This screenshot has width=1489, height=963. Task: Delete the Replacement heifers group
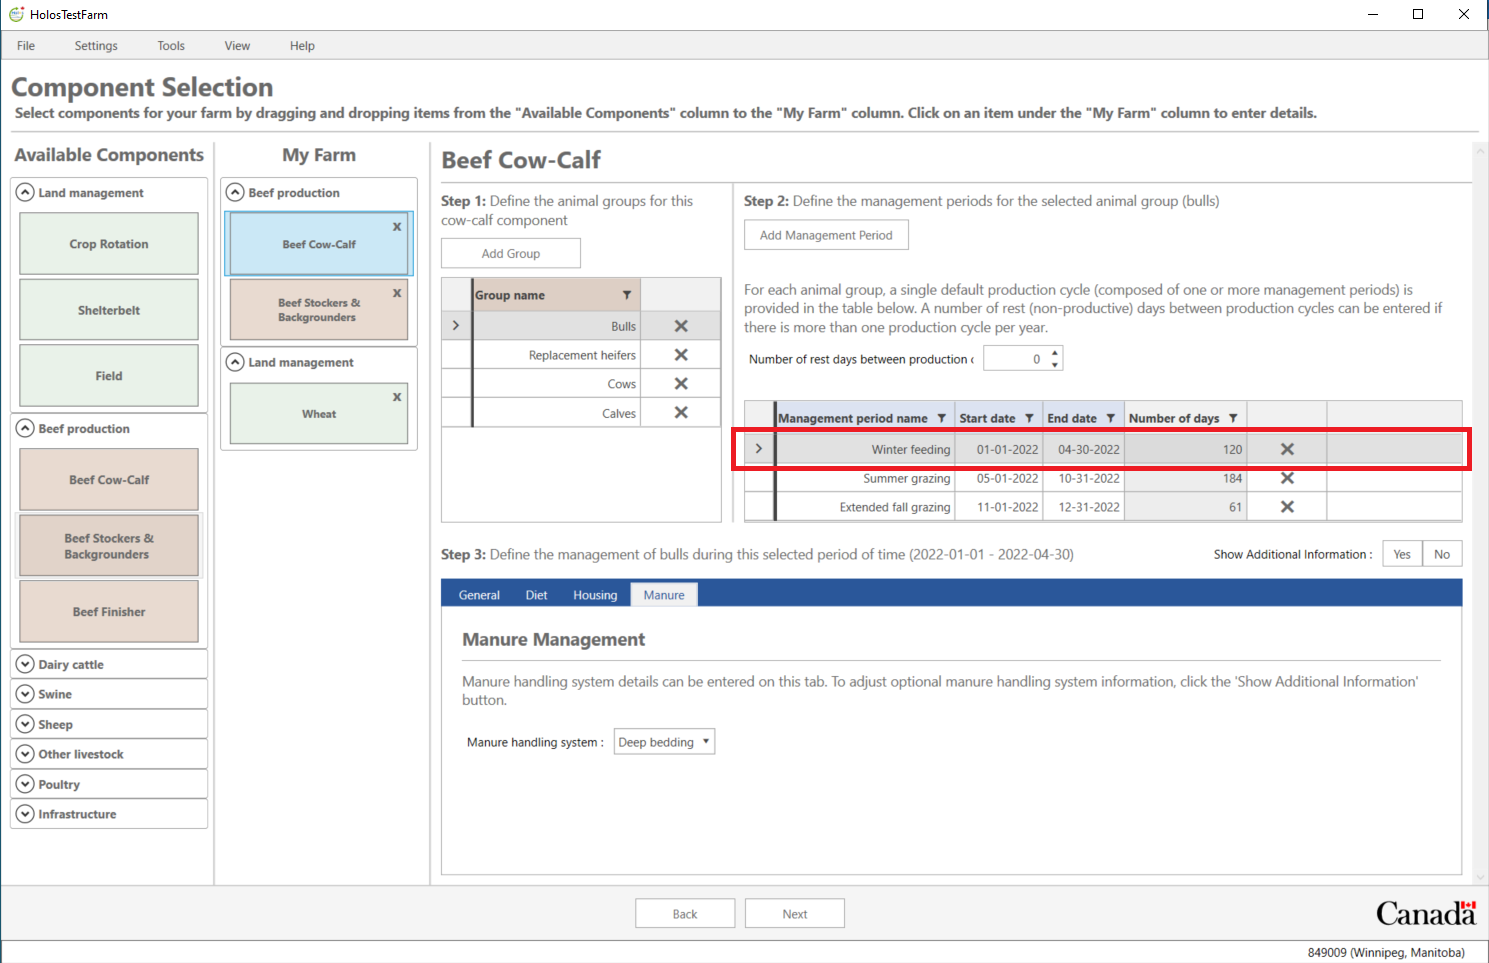pos(681,355)
